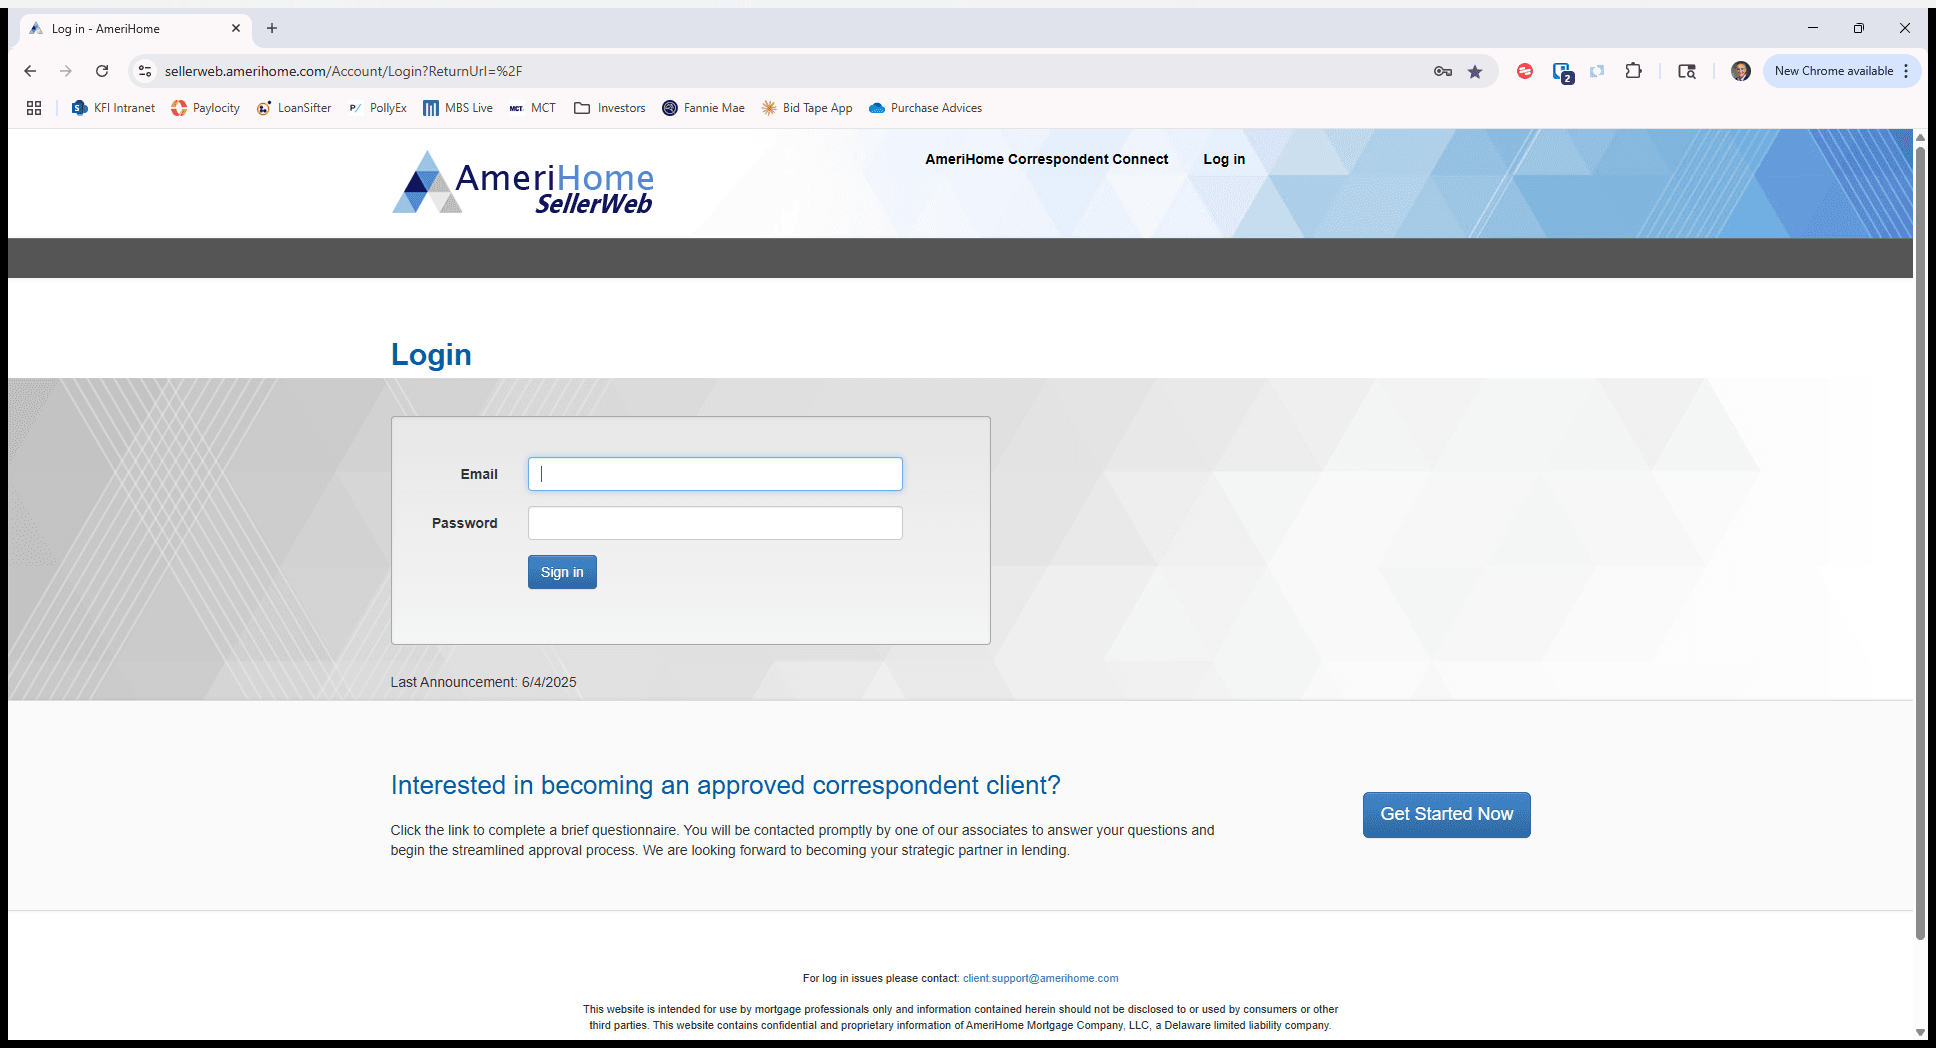This screenshot has width=1936, height=1048.
Task: Go back using the browser back arrow
Action: tap(30, 71)
